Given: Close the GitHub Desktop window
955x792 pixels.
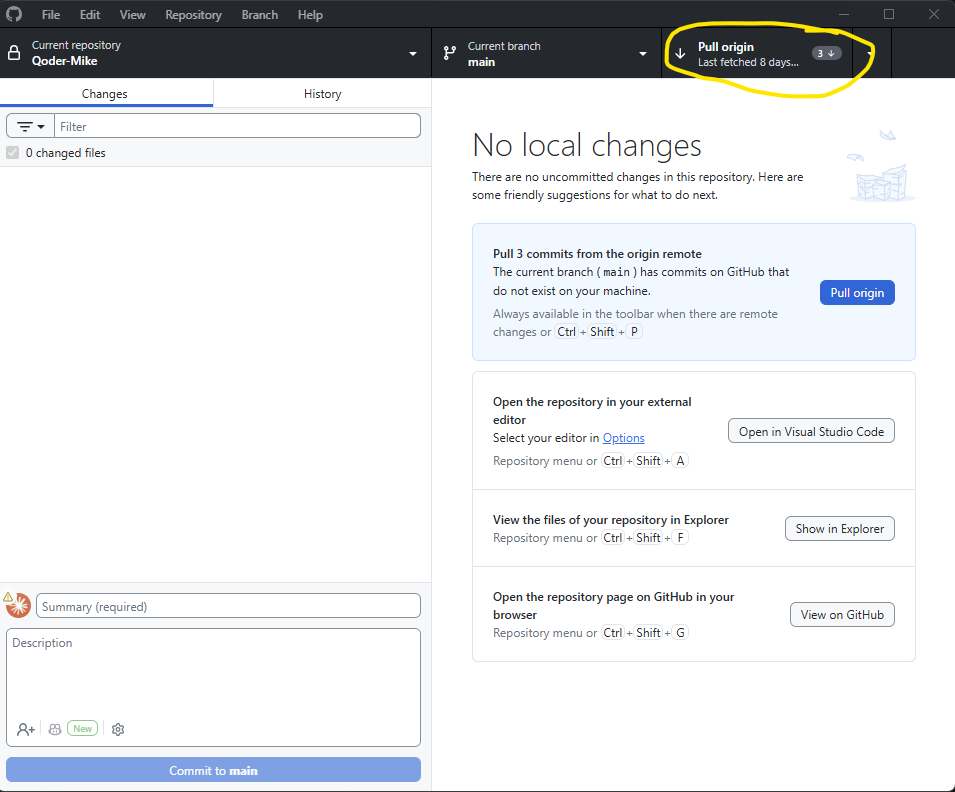Looking at the screenshot, I should pos(933,14).
